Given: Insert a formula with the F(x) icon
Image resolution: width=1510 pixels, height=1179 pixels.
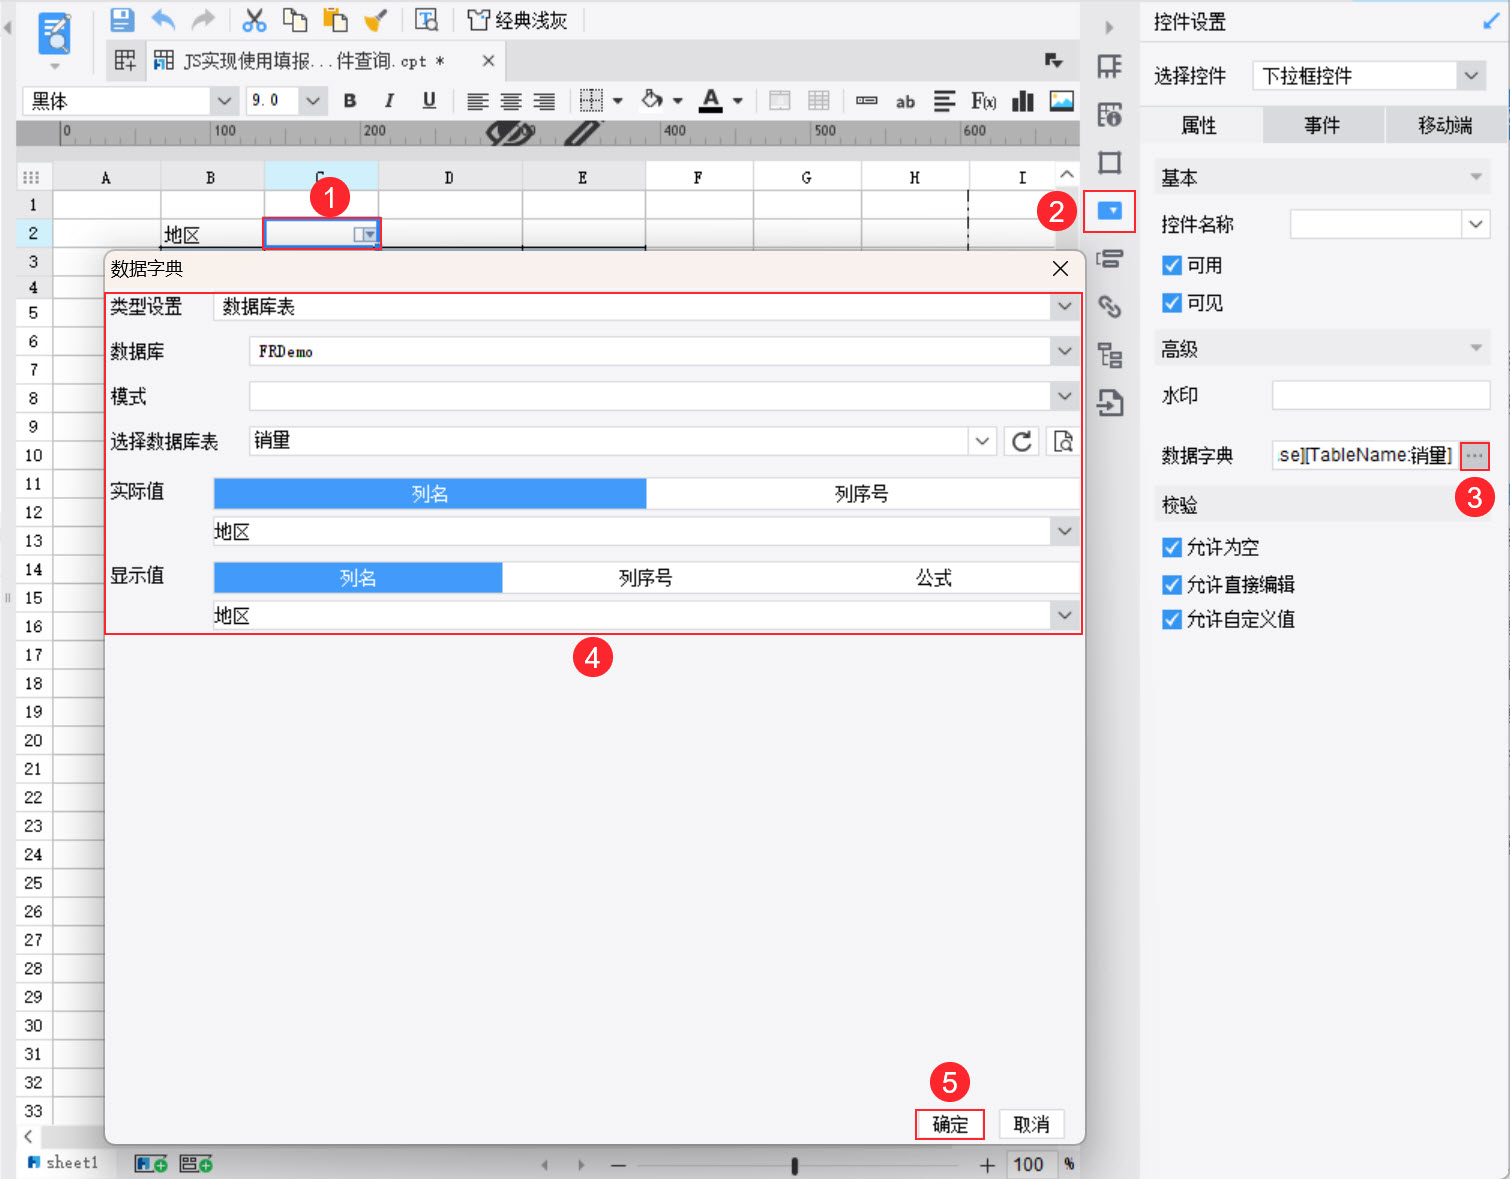Looking at the screenshot, I should [x=983, y=101].
